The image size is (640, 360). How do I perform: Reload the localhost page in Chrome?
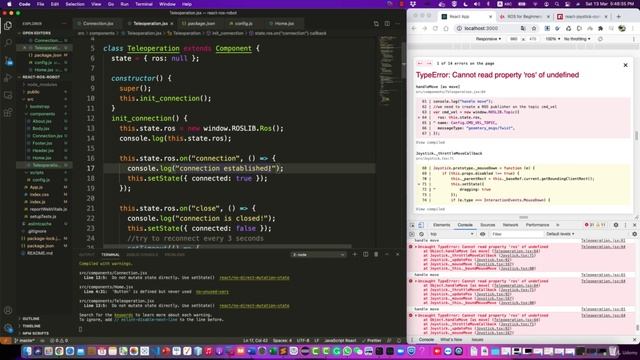coord(435,28)
